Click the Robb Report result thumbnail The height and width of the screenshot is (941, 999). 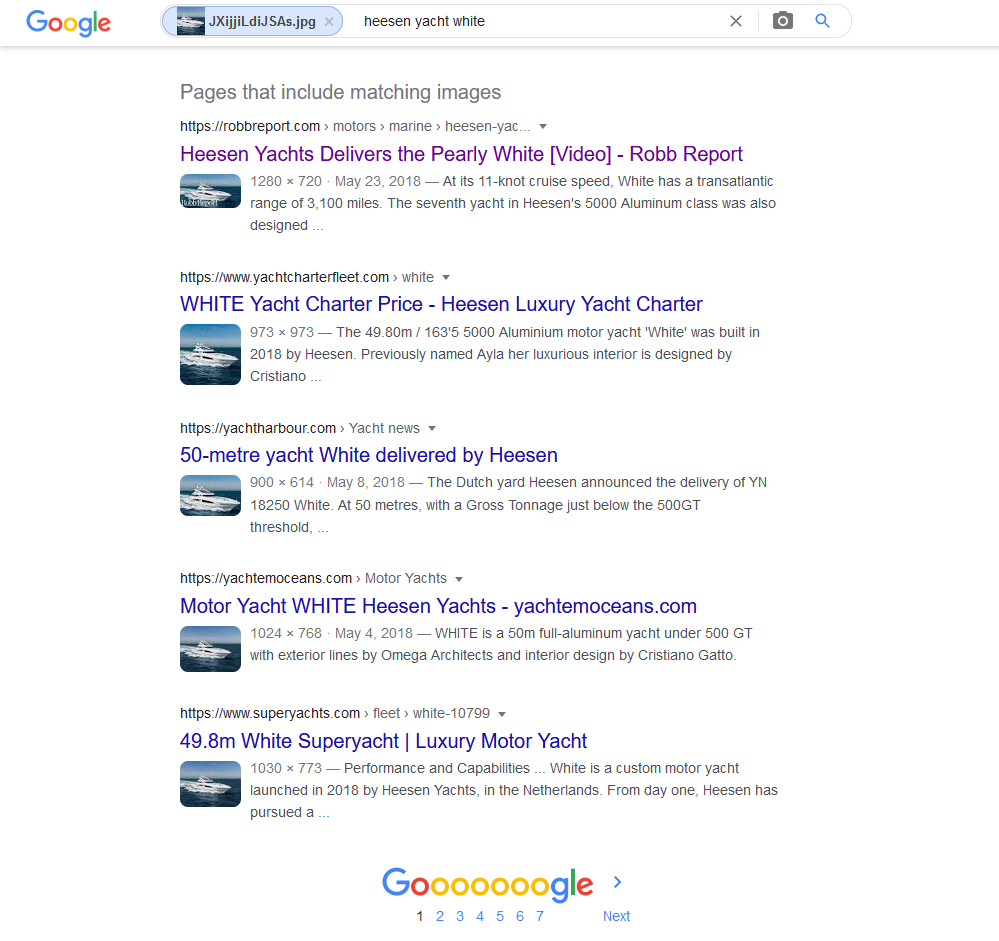pyautogui.click(x=210, y=191)
